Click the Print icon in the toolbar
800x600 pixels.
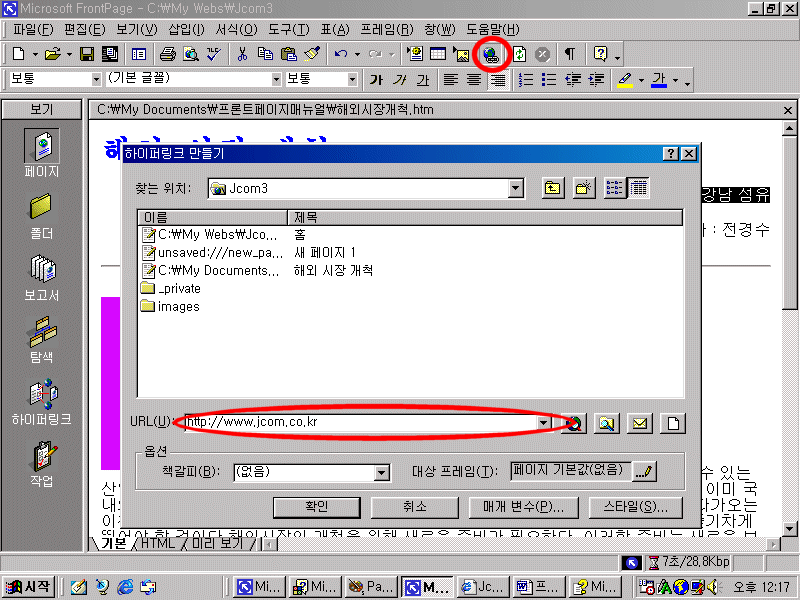(x=167, y=54)
